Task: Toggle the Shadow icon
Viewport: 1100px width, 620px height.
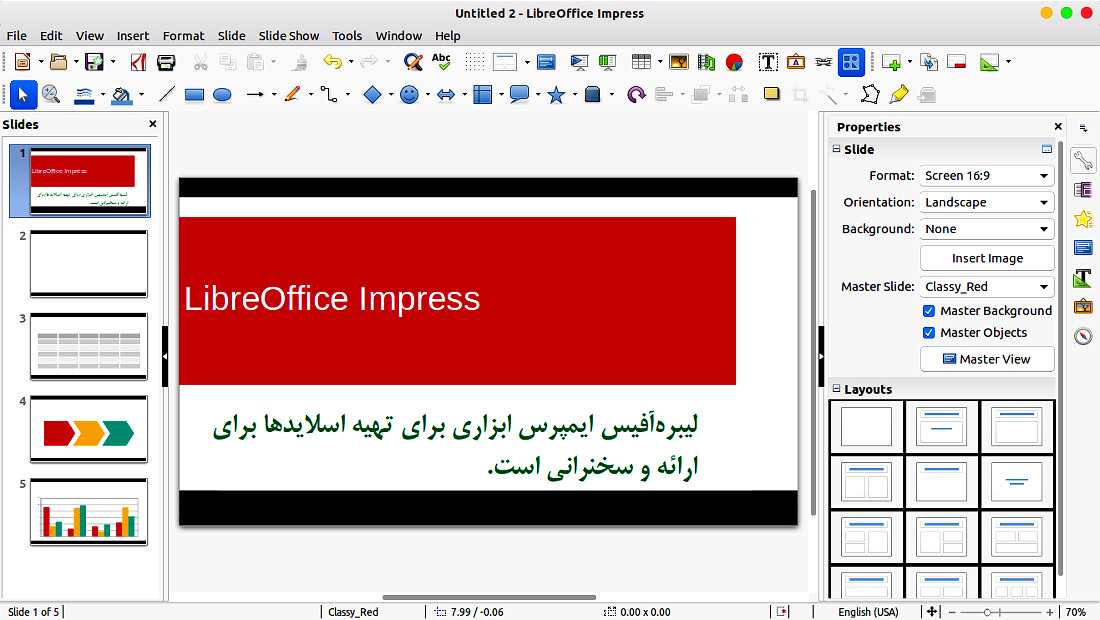Action: [772, 94]
